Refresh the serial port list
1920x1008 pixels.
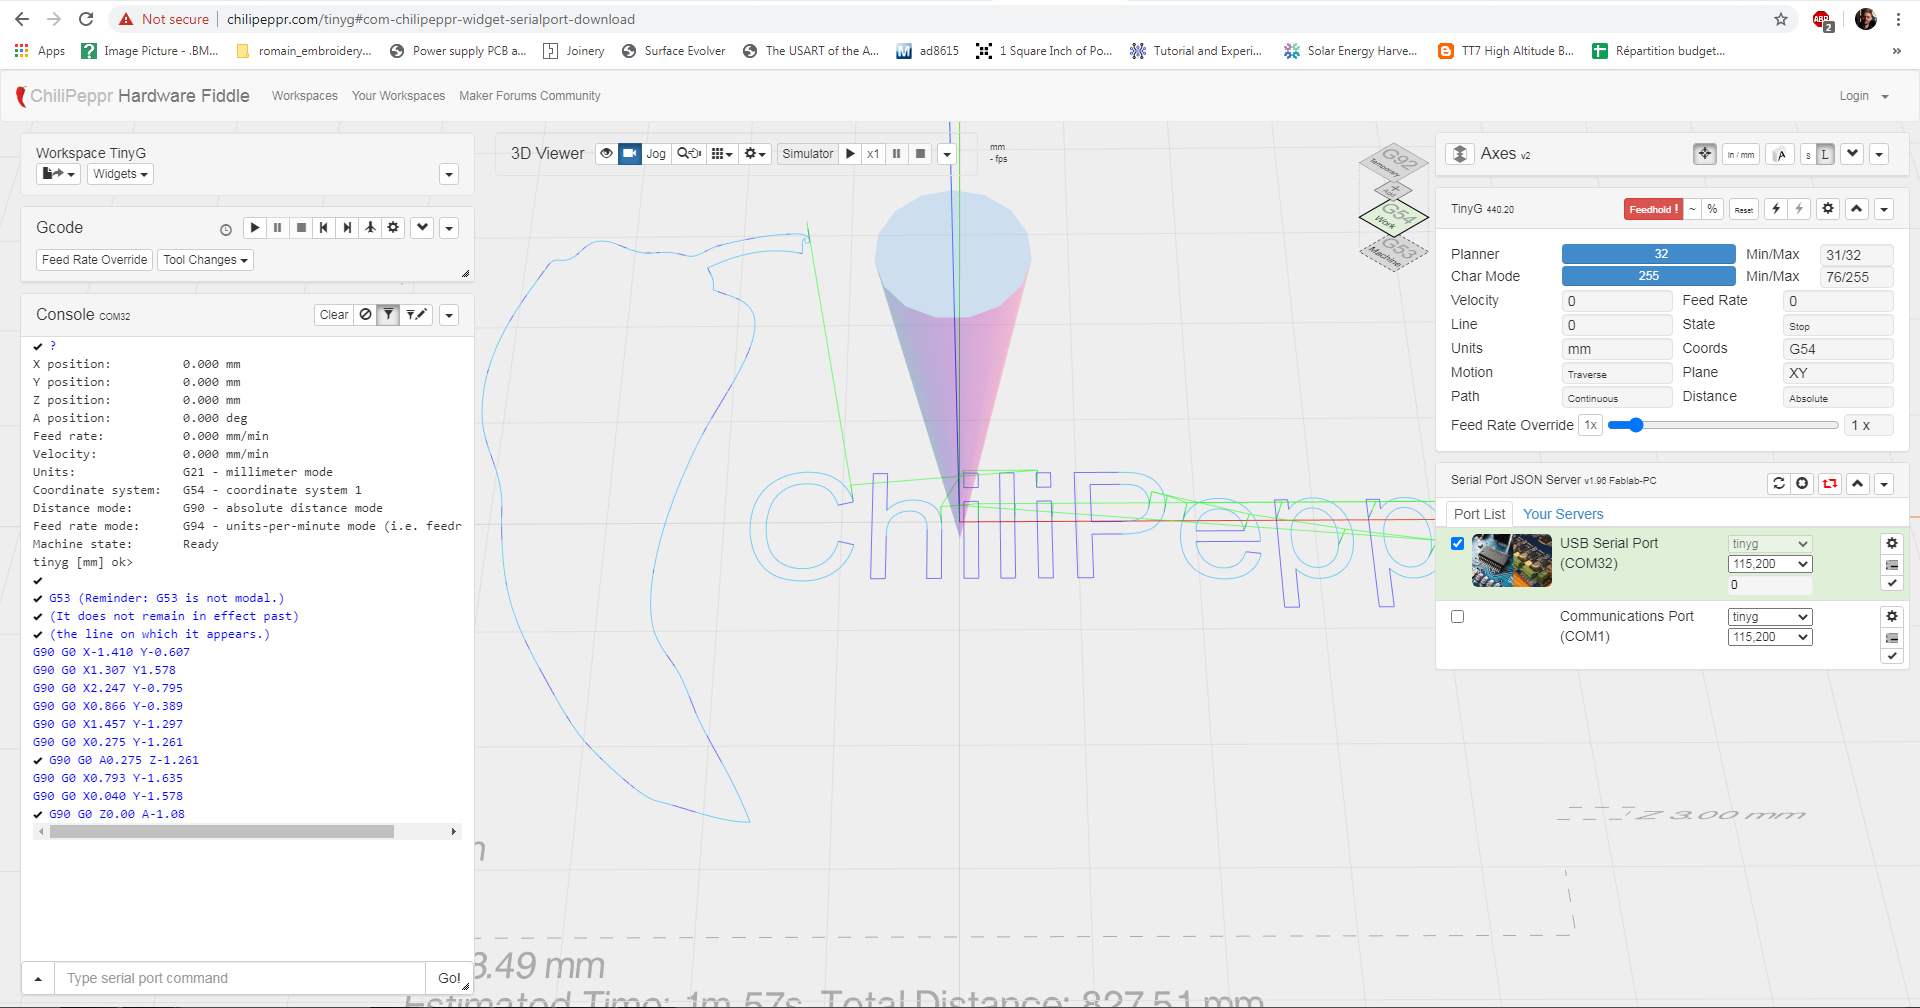tap(1779, 484)
